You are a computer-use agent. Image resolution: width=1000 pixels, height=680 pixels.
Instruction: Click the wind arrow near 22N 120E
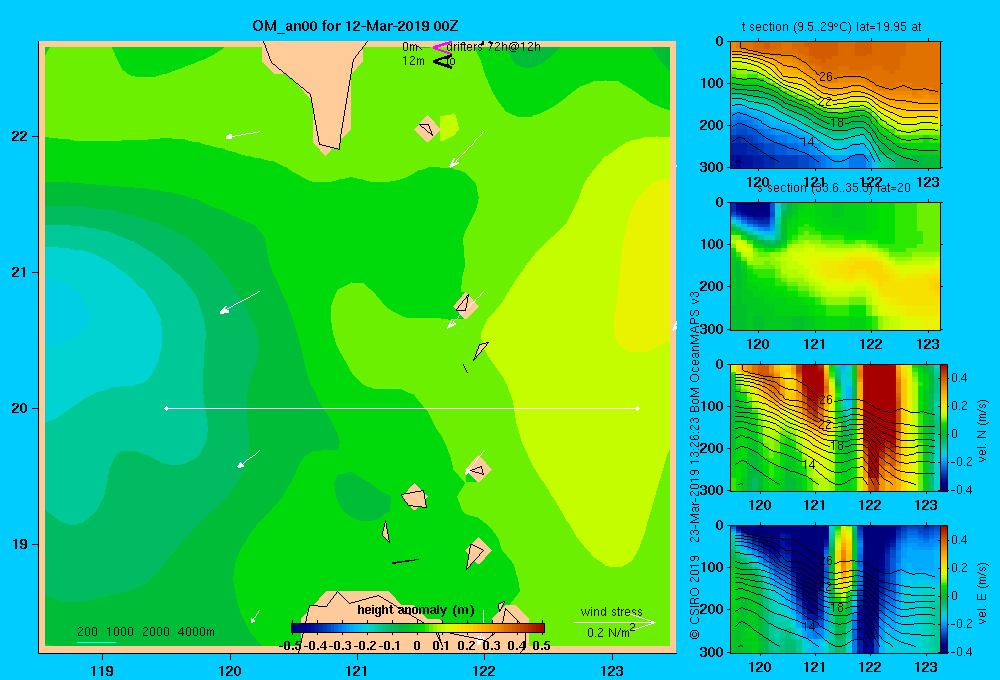(x=242, y=134)
